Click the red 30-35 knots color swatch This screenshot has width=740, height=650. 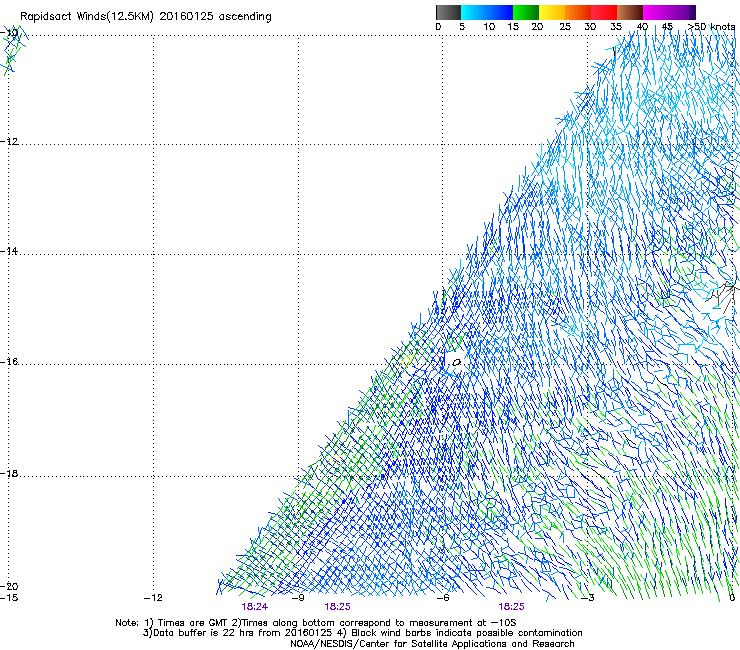(604, 12)
